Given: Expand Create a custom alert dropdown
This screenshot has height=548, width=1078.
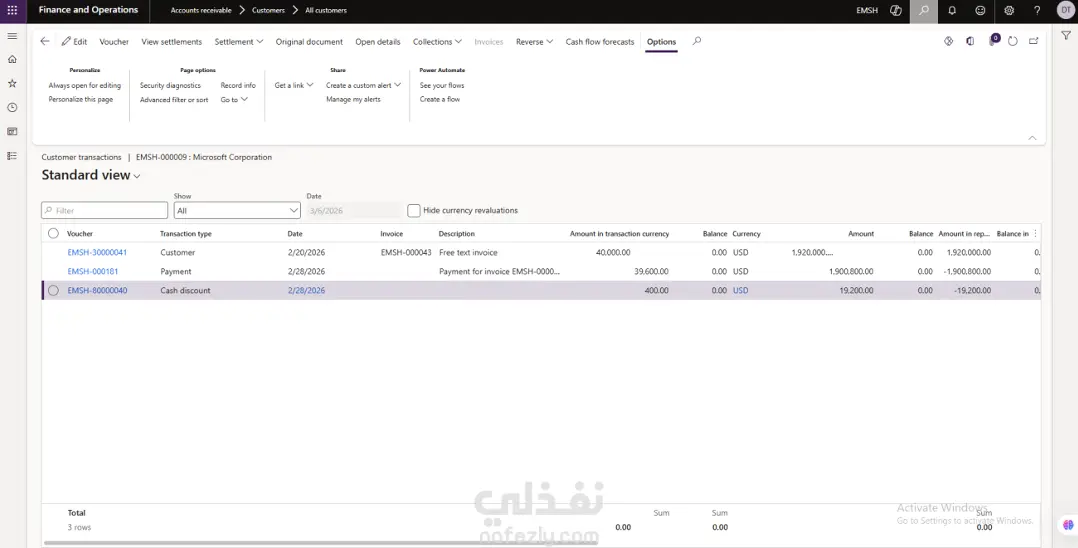Looking at the screenshot, I should pos(364,85).
